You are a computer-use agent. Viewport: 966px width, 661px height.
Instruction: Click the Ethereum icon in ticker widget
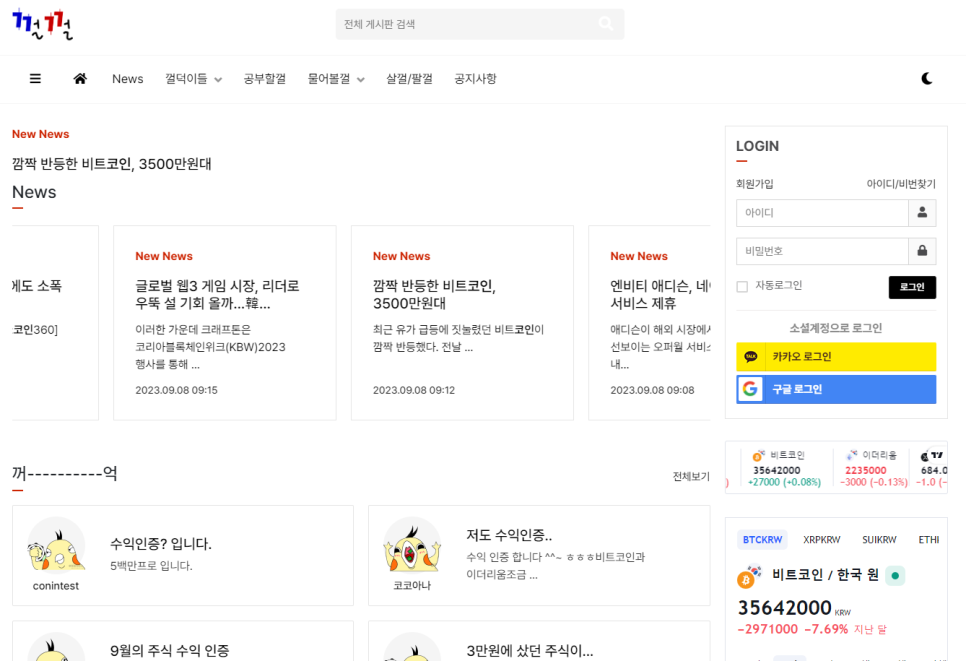pos(851,455)
